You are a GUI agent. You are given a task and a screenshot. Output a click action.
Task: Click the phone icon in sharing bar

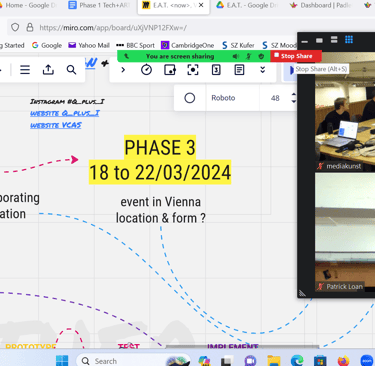click(x=126, y=56)
